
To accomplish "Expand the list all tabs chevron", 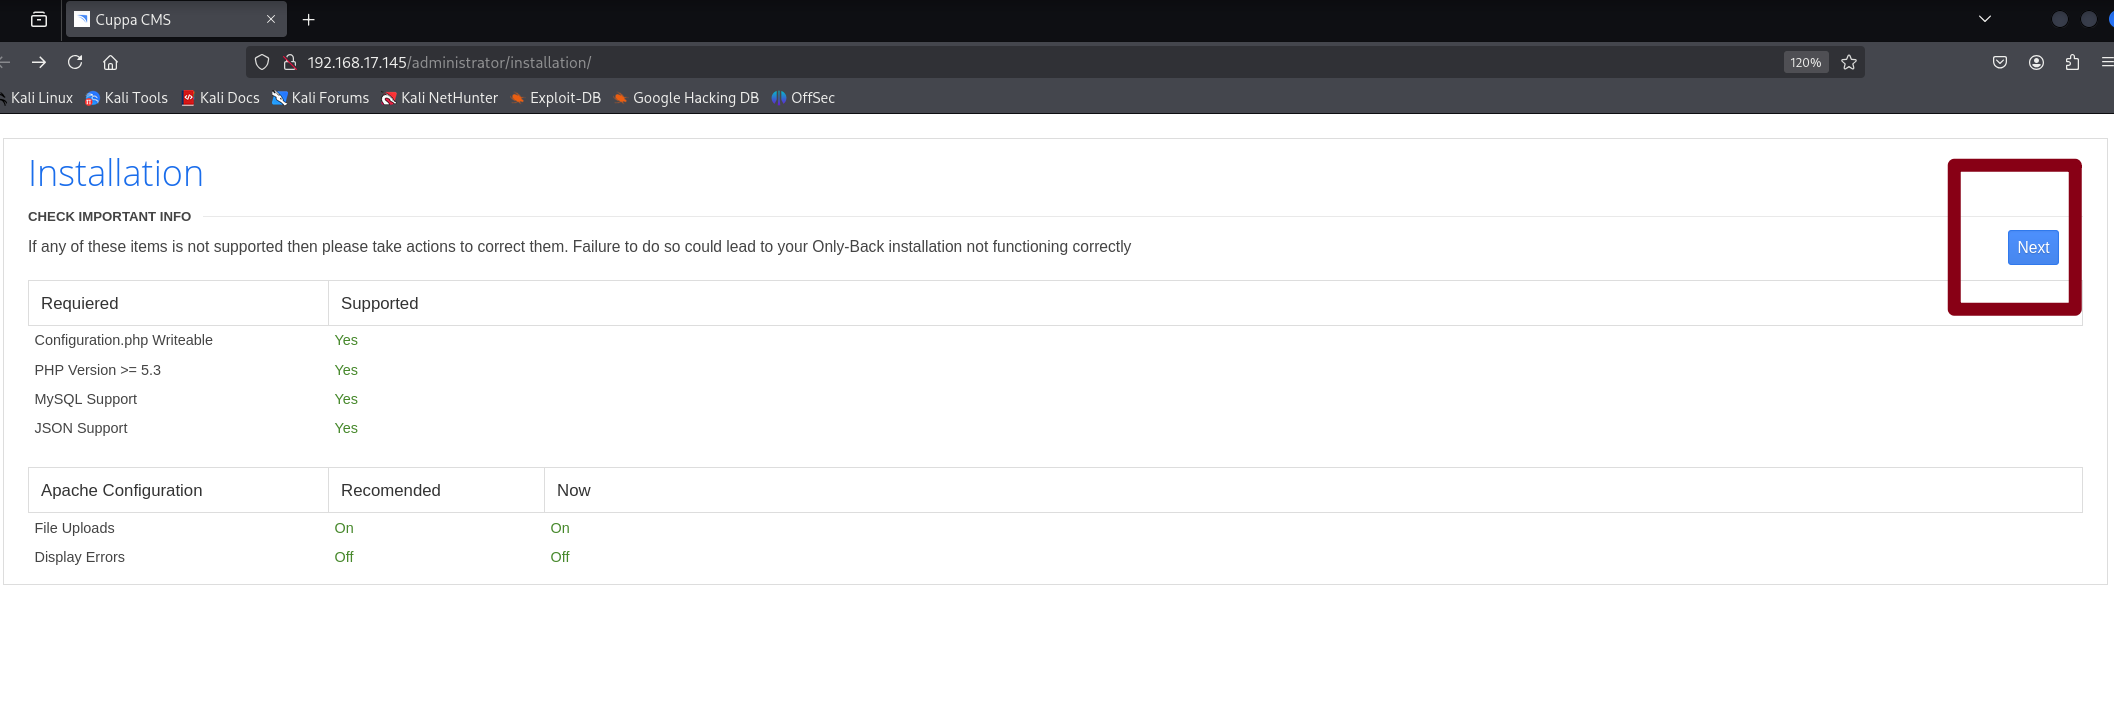I will tap(1985, 19).
